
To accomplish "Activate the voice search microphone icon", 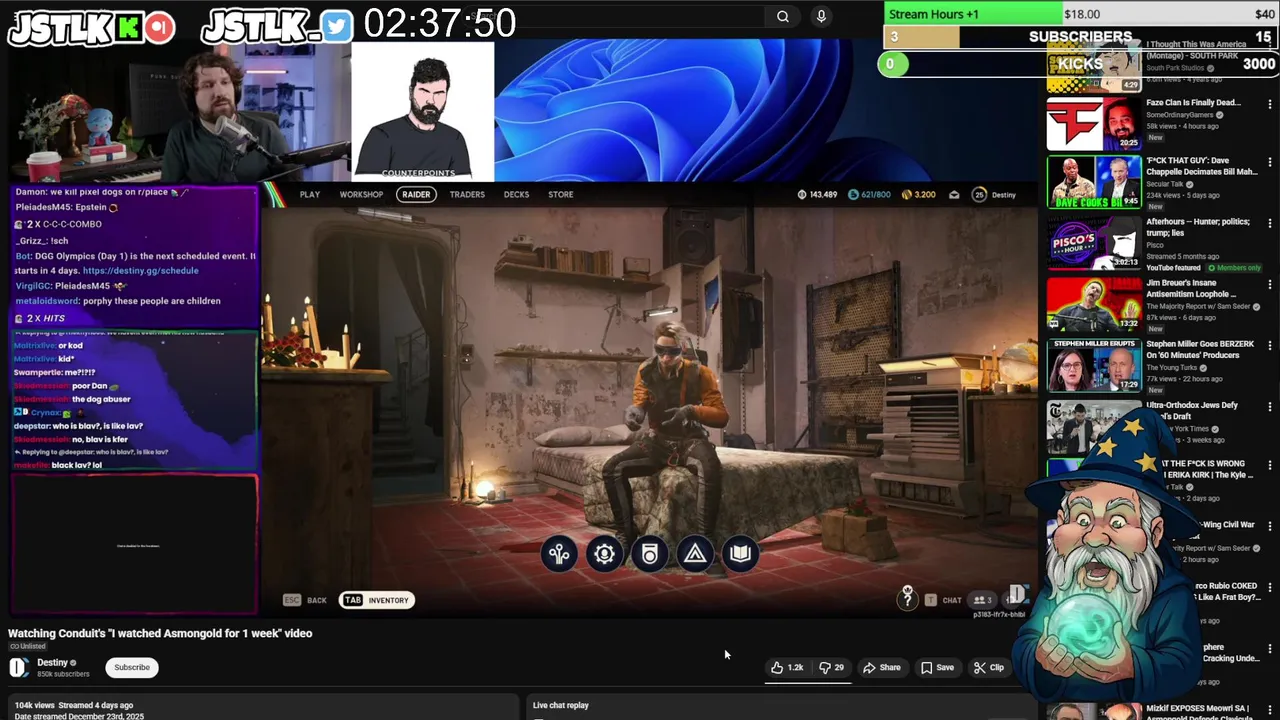I will (821, 16).
